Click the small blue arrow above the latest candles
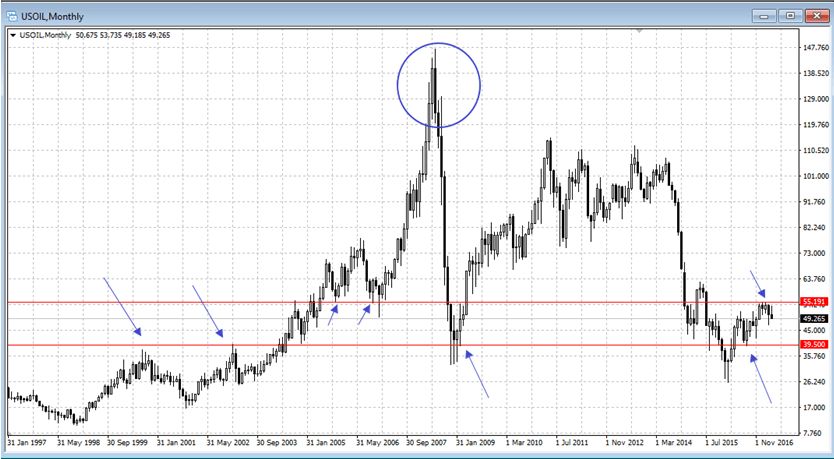The height and width of the screenshot is (459, 834). click(758, 283)
